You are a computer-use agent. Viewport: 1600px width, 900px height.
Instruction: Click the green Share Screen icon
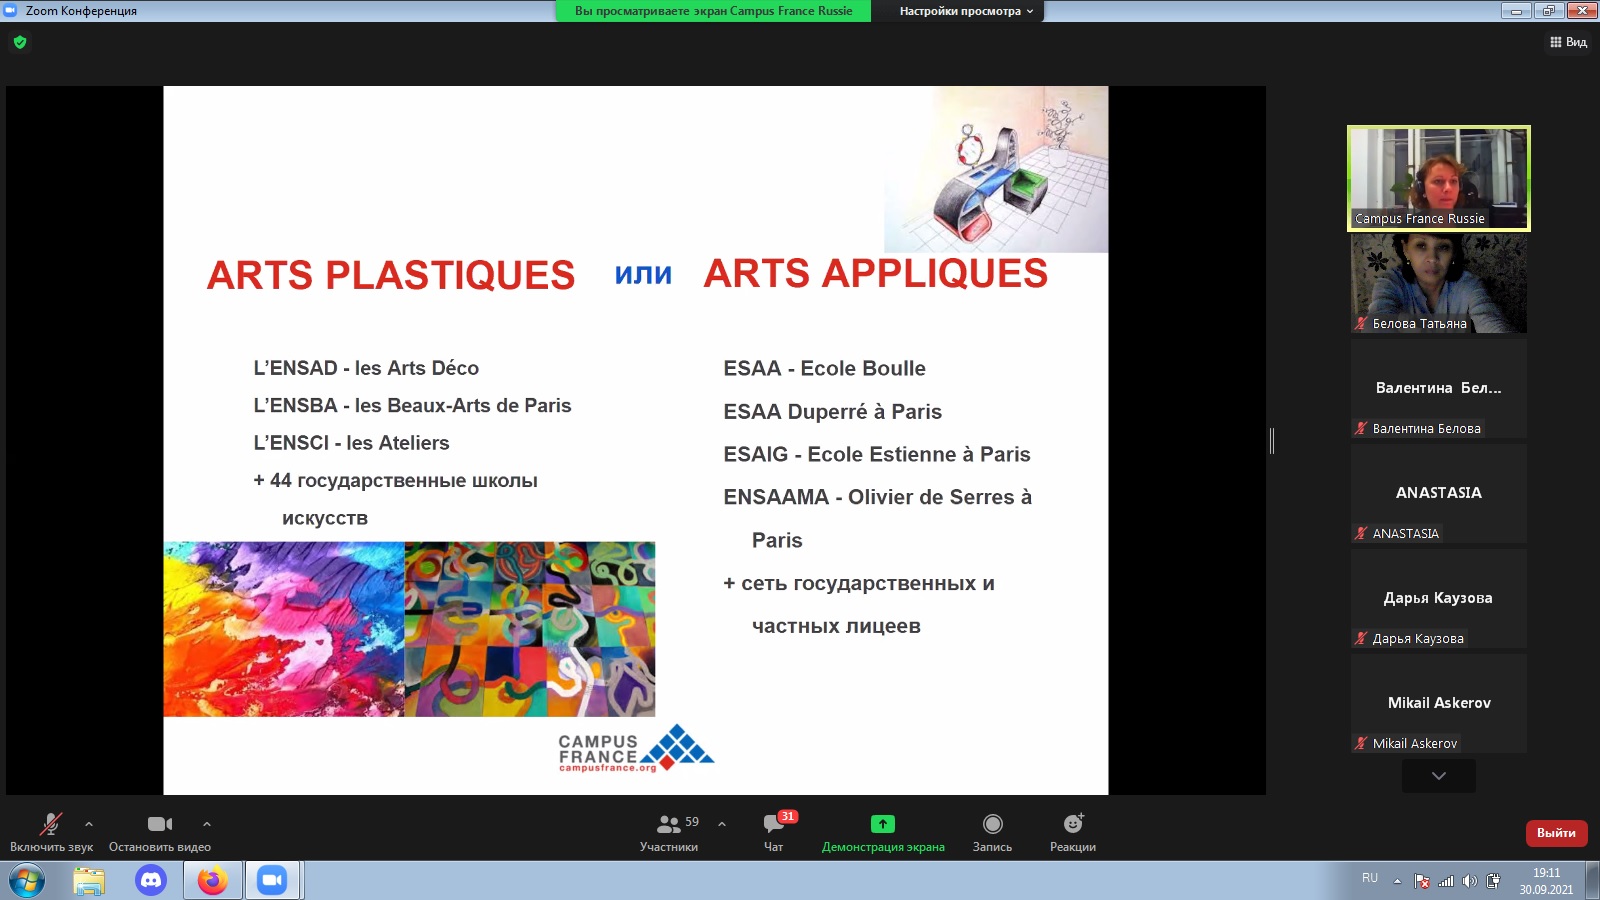coord(882,824)
